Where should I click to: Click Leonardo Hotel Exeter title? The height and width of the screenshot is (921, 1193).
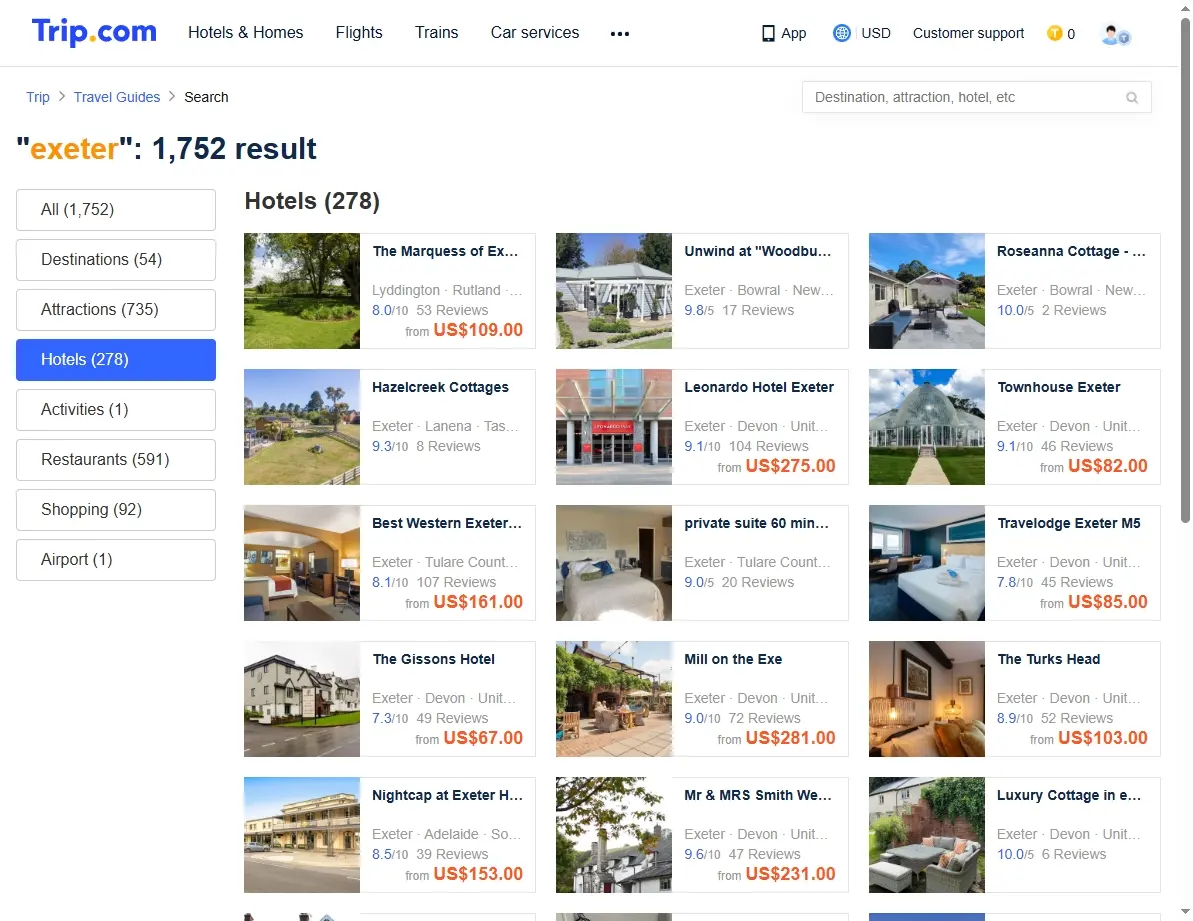pos(759,387)
